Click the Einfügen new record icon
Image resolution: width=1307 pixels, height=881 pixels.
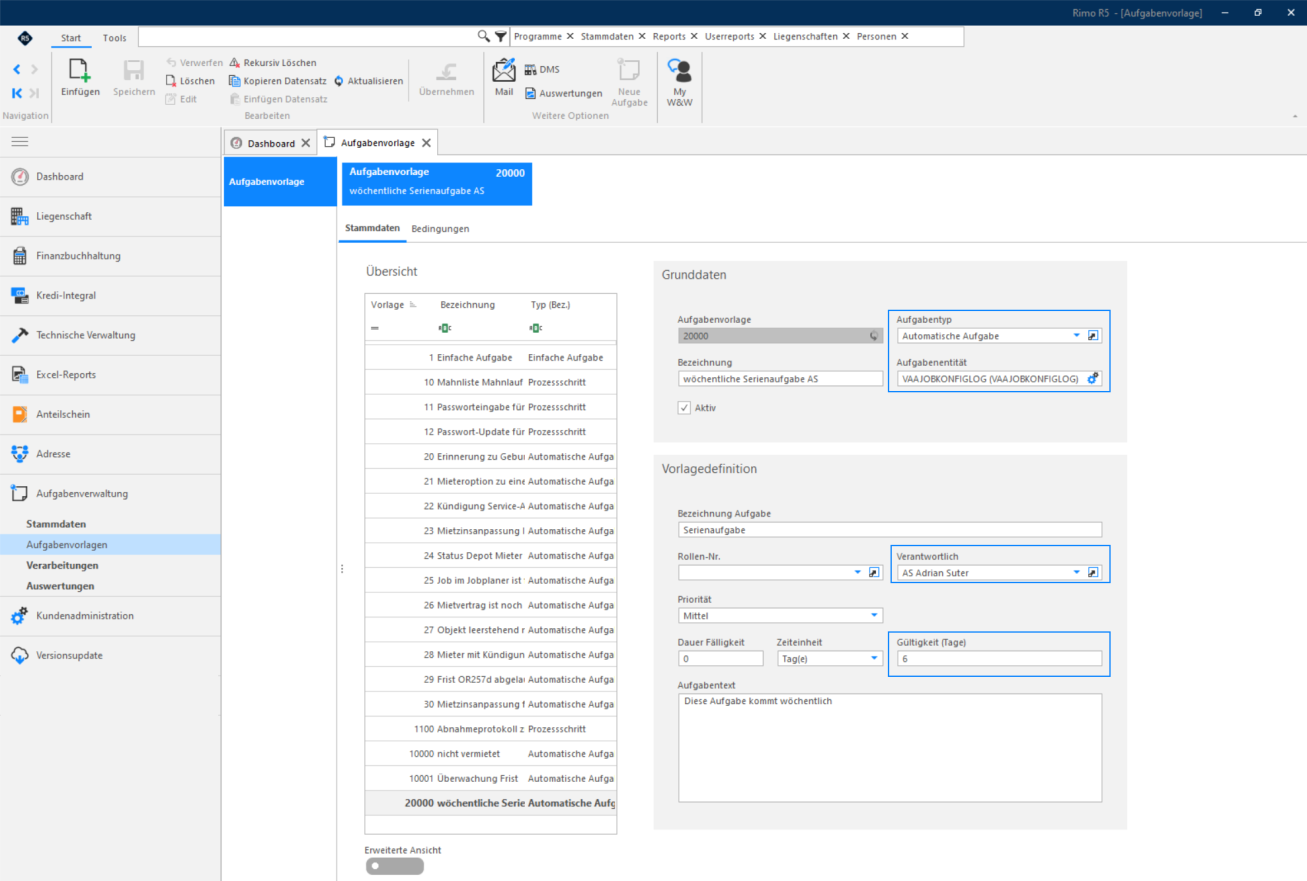pos(80,70)
